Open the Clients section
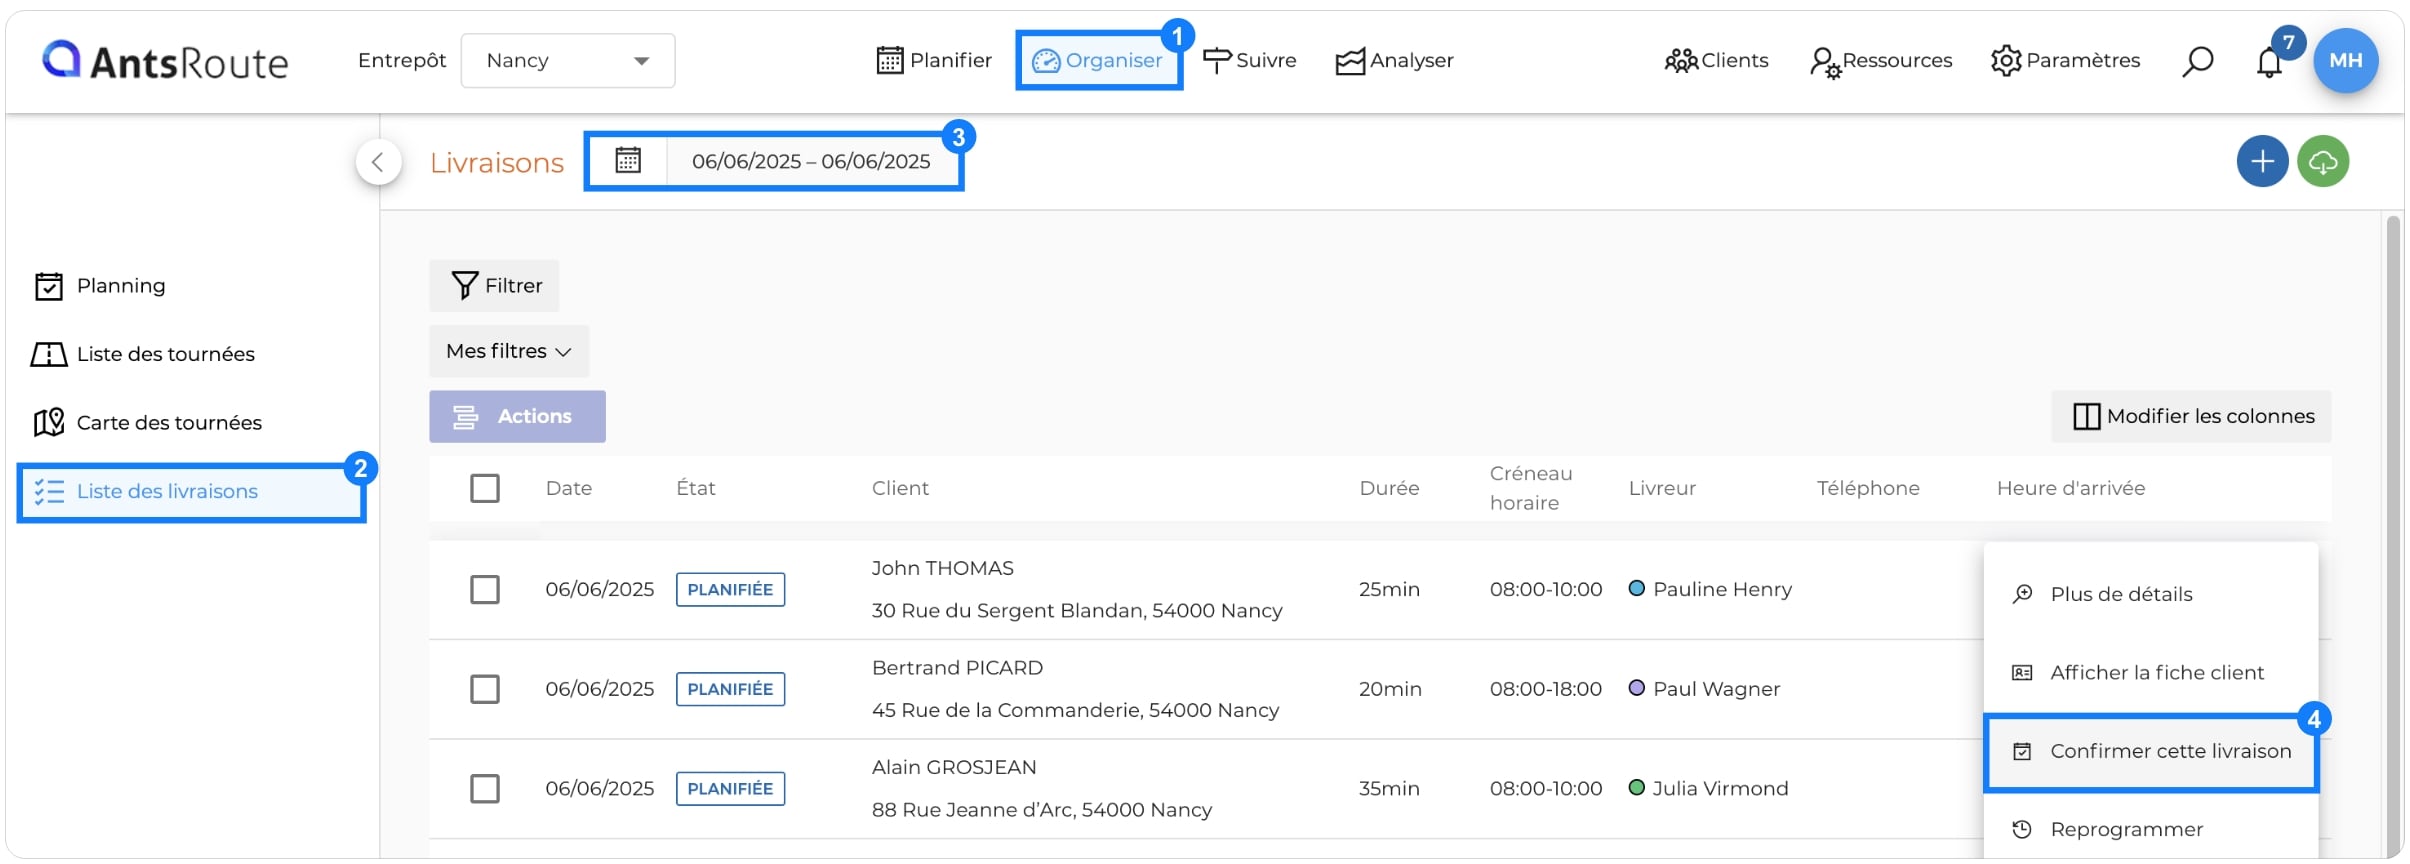The image size is (2410, 864). pyautogui.click(x=1716, y=61)
